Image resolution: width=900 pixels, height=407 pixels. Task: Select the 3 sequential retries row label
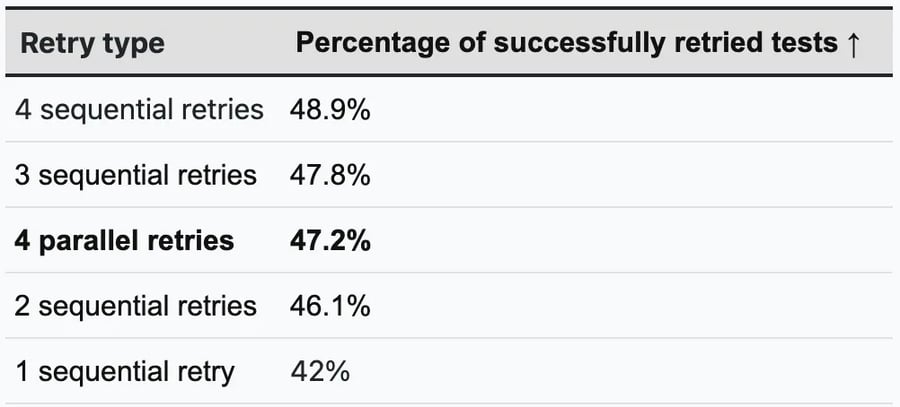point(135,175)
